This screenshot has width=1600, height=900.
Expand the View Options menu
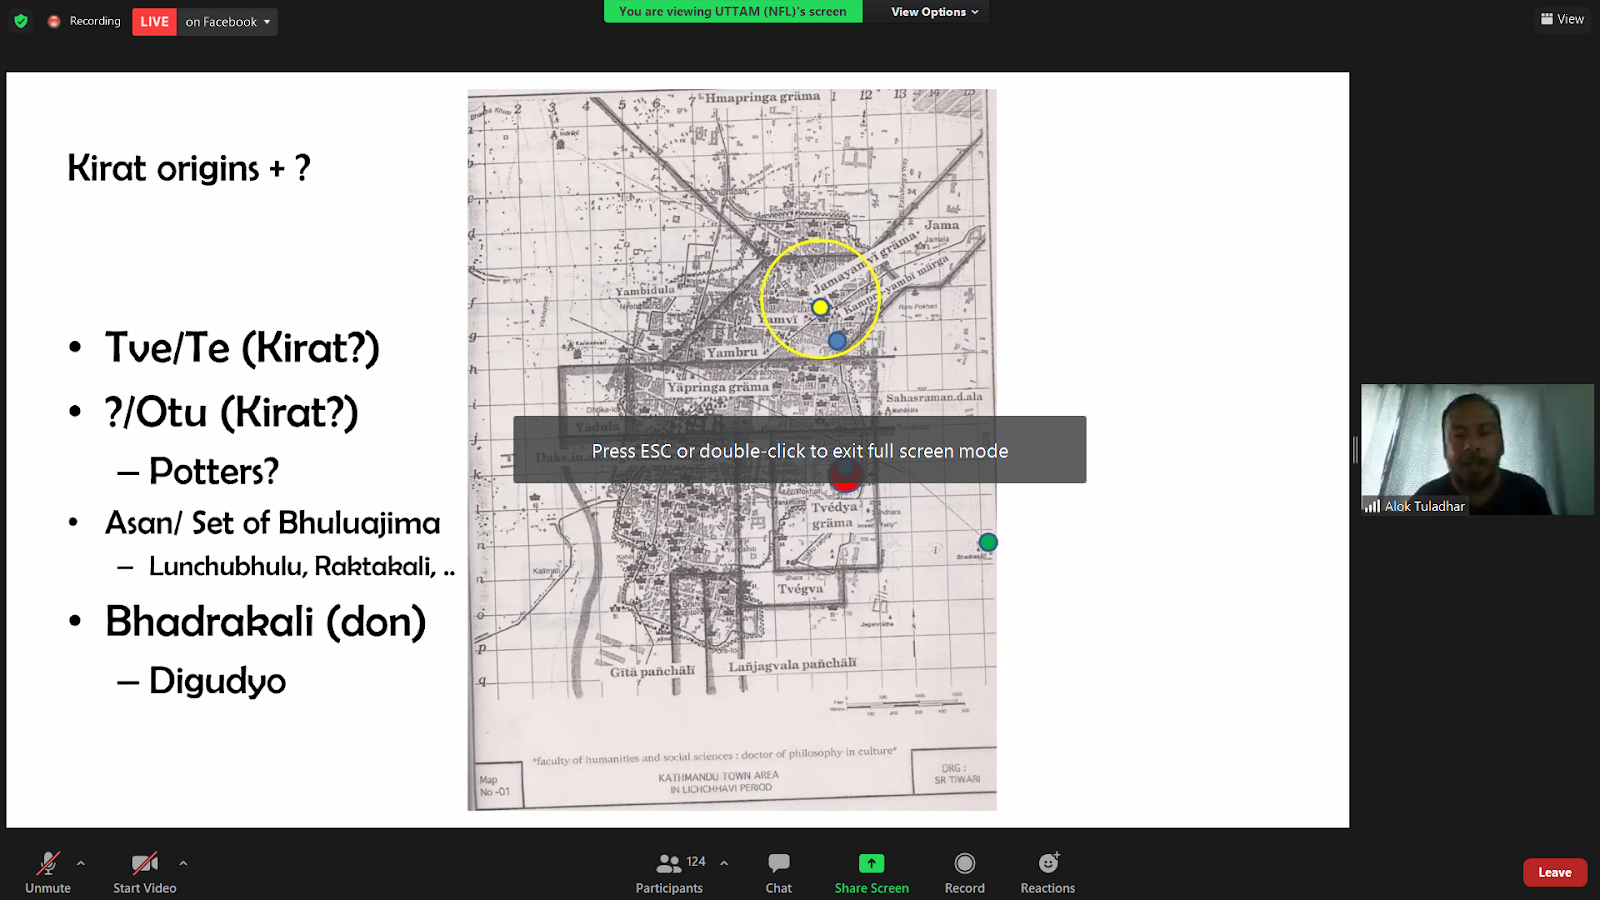pos(935,12)
